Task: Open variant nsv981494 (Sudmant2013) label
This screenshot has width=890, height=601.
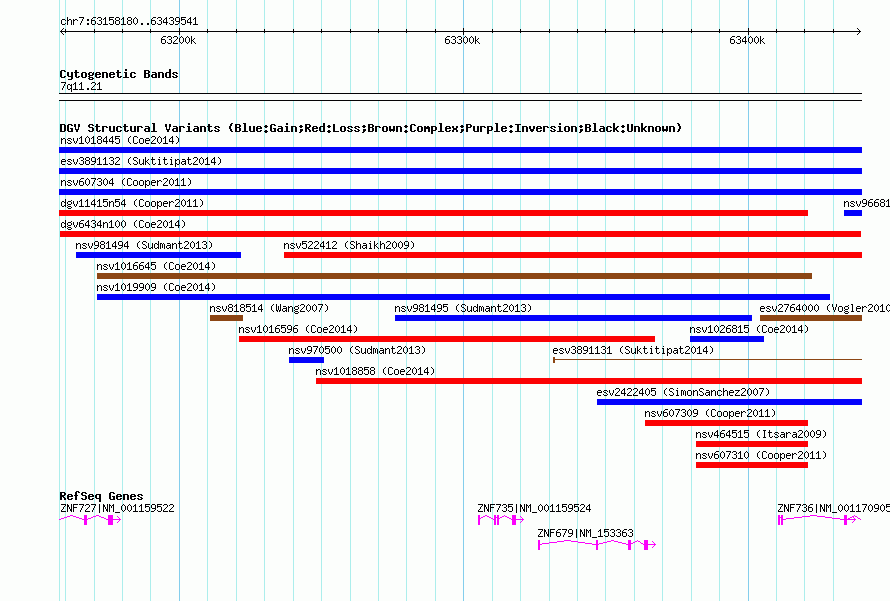Action: point(144,245)
